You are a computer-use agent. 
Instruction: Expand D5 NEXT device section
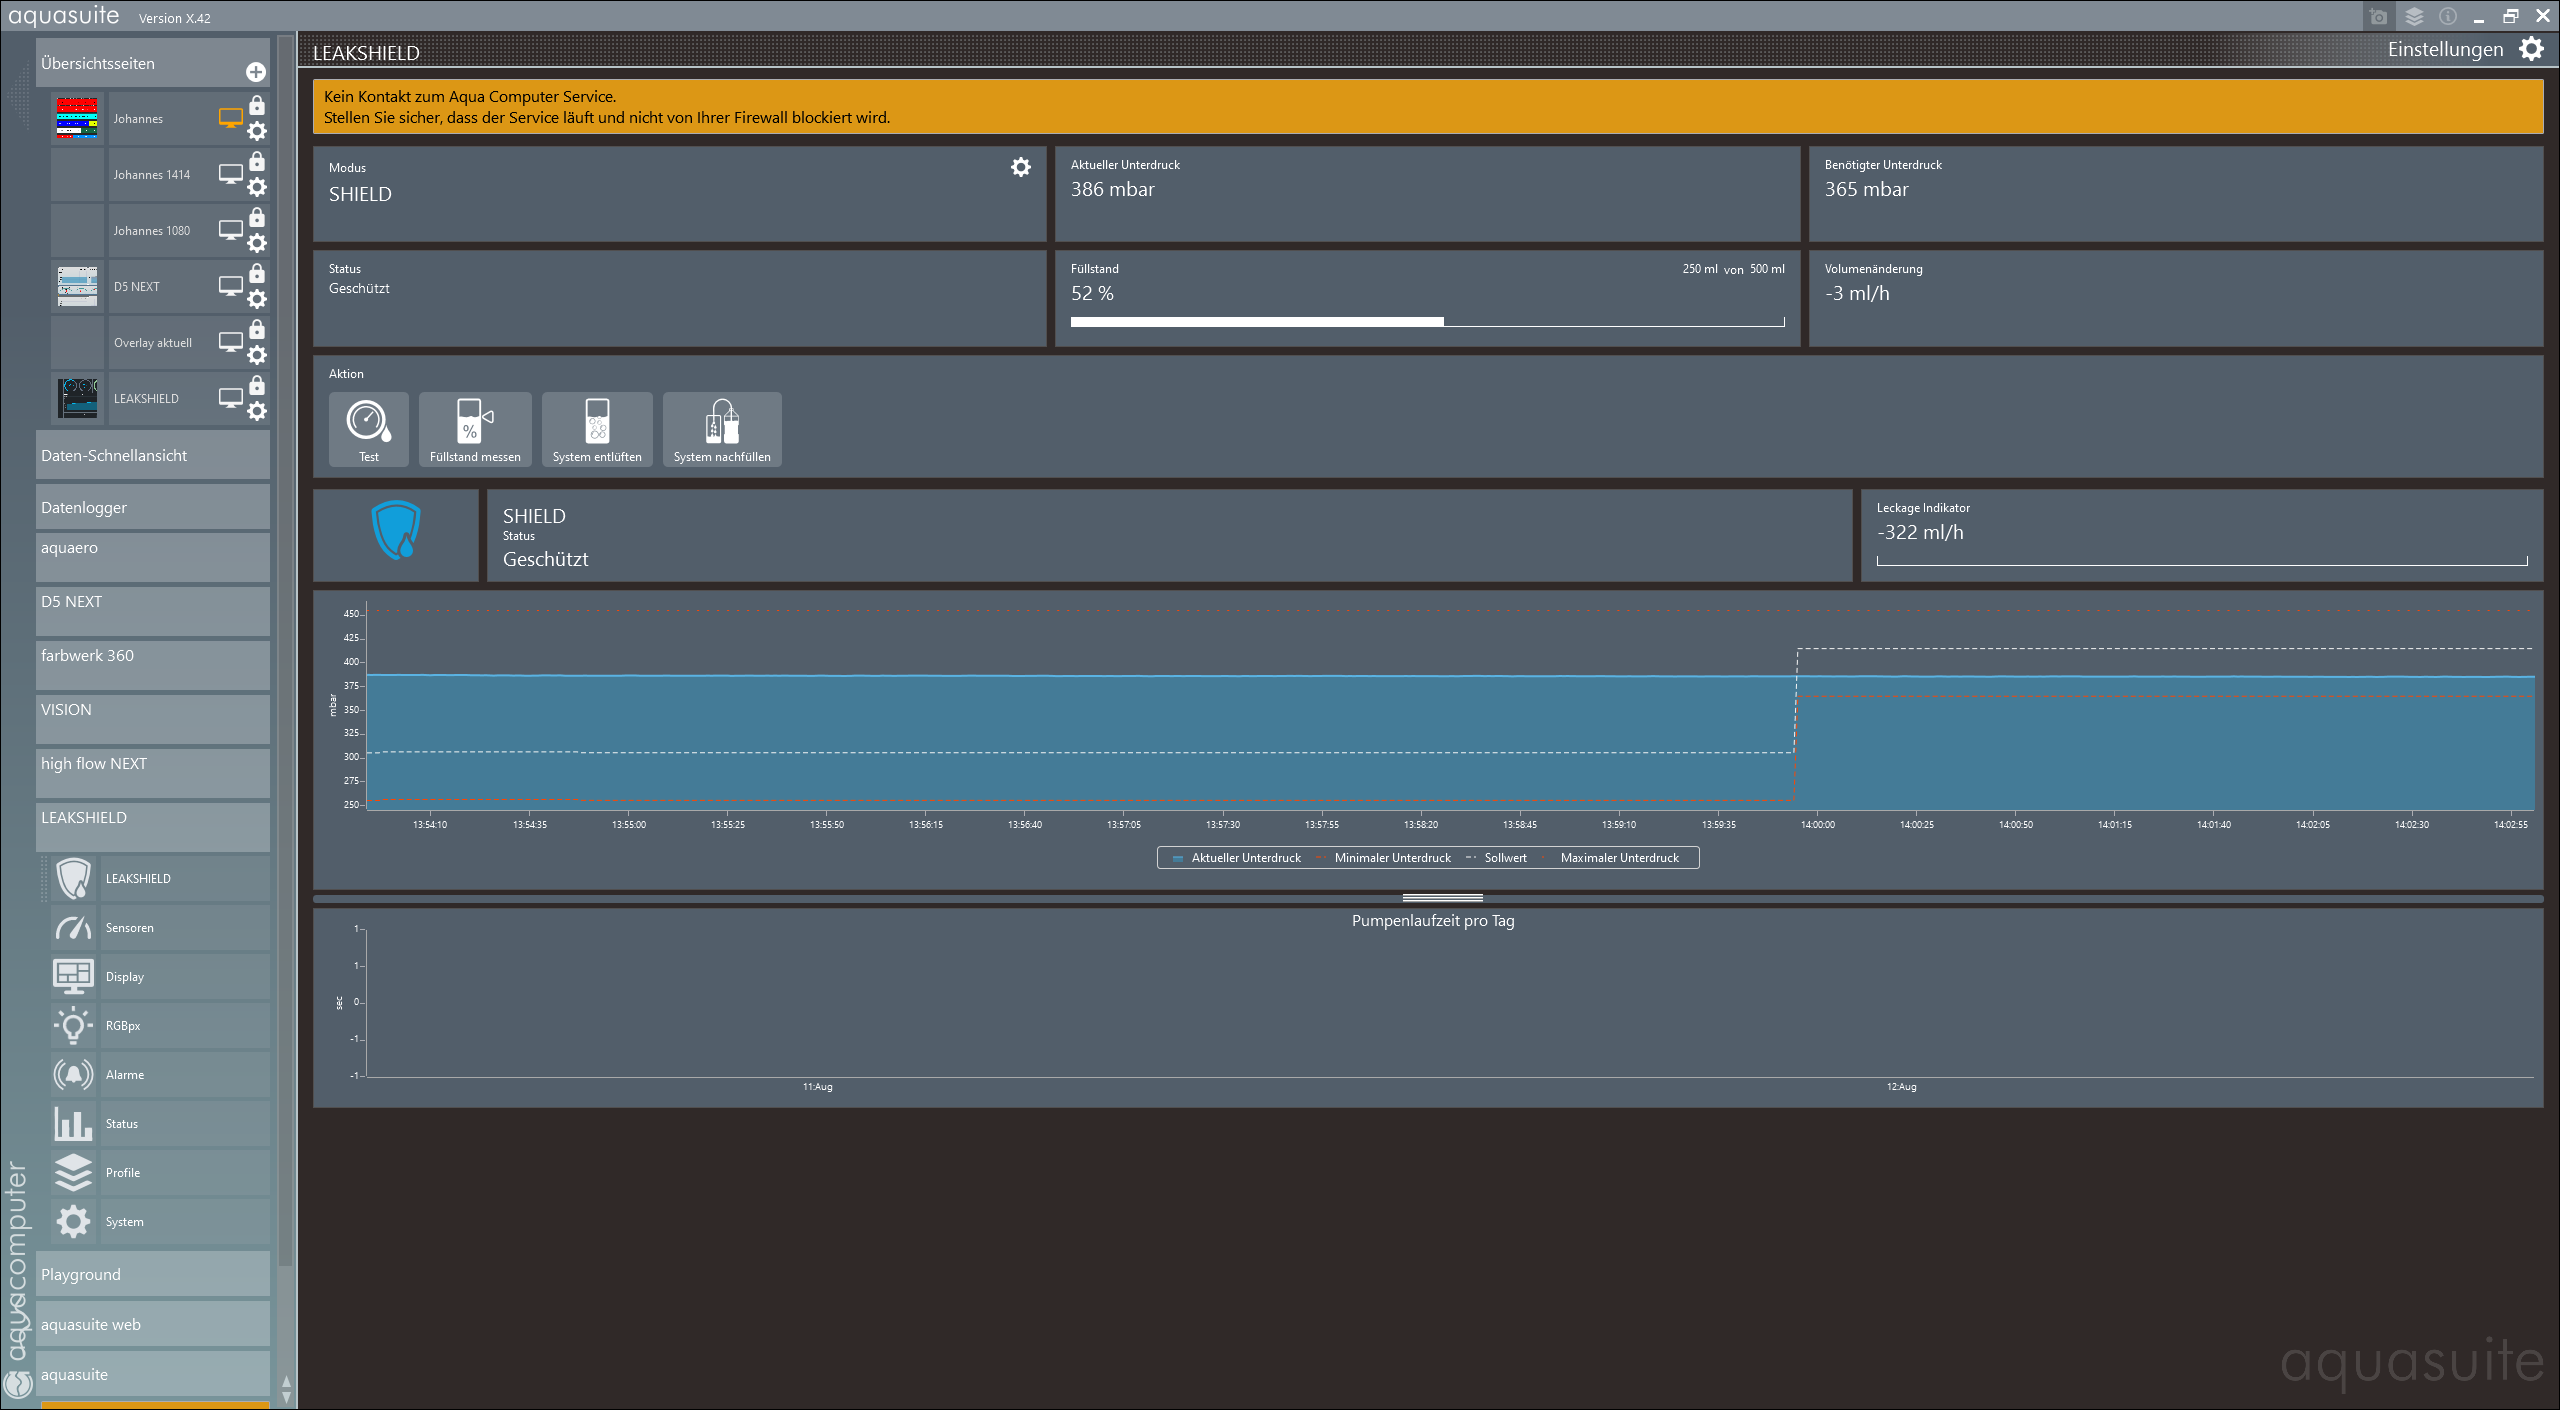(x=153, y=611)
